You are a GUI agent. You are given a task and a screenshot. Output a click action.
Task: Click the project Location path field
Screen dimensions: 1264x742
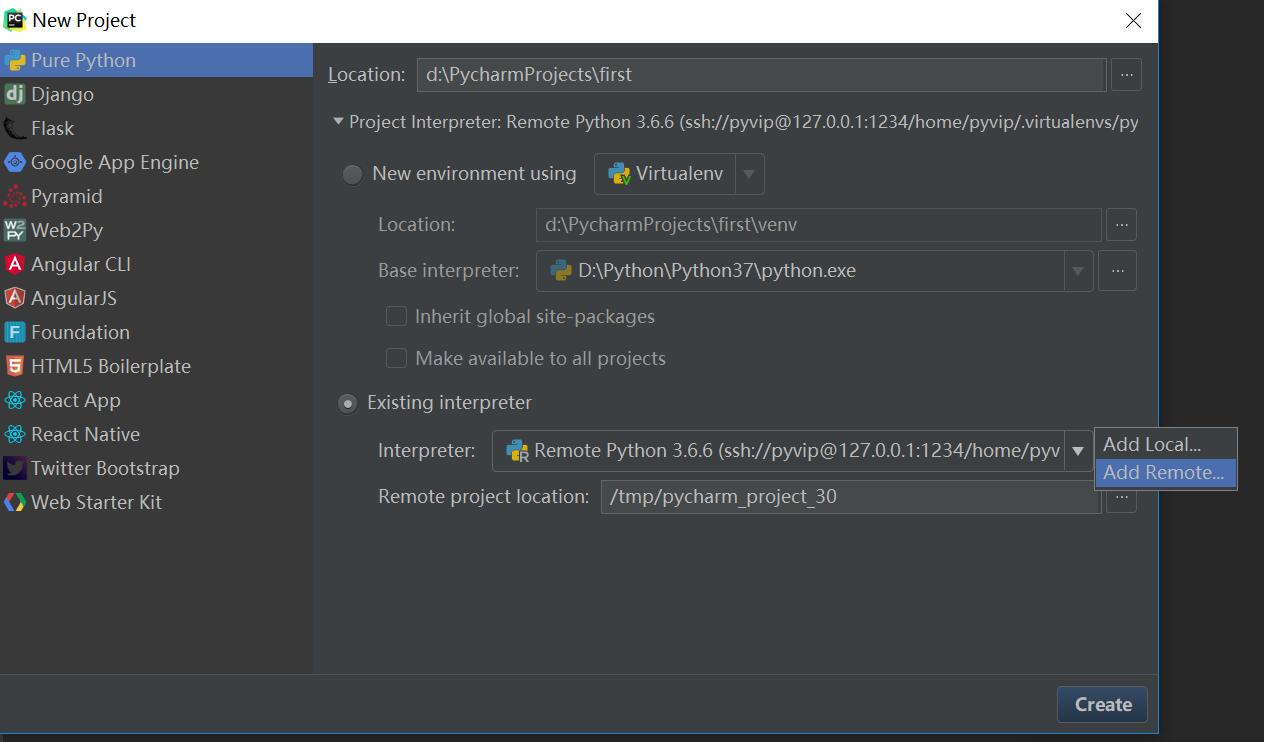(761, 74)
